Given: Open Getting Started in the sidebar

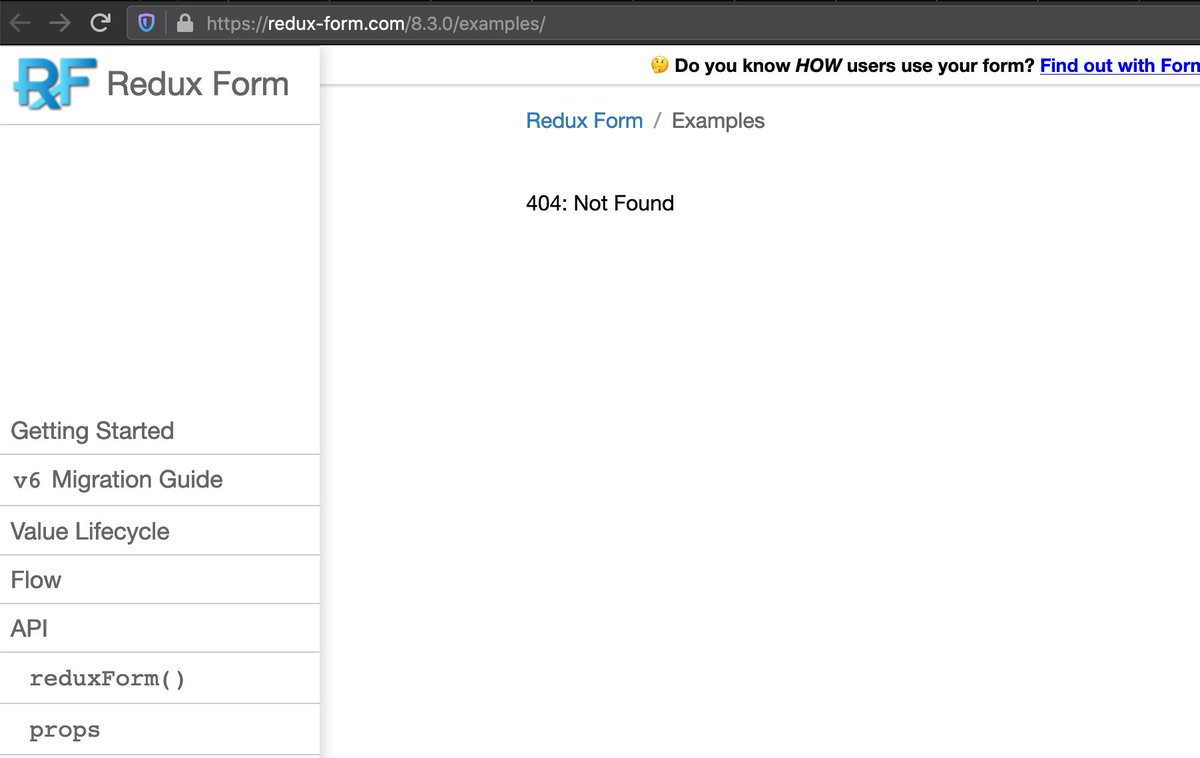Looking at the screenshot, I should (160, 431).
